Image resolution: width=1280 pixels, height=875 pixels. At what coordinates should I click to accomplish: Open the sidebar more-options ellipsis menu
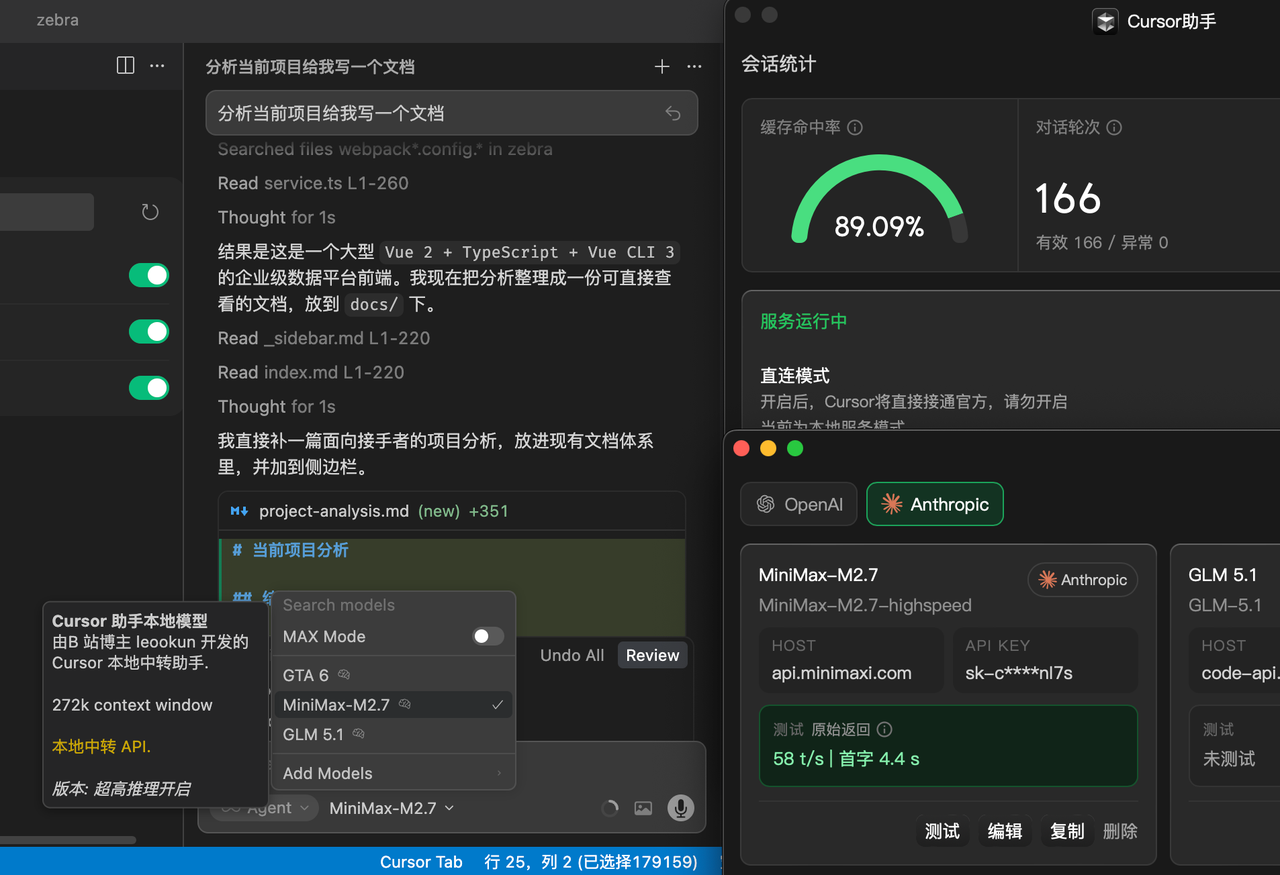point(157,65)
